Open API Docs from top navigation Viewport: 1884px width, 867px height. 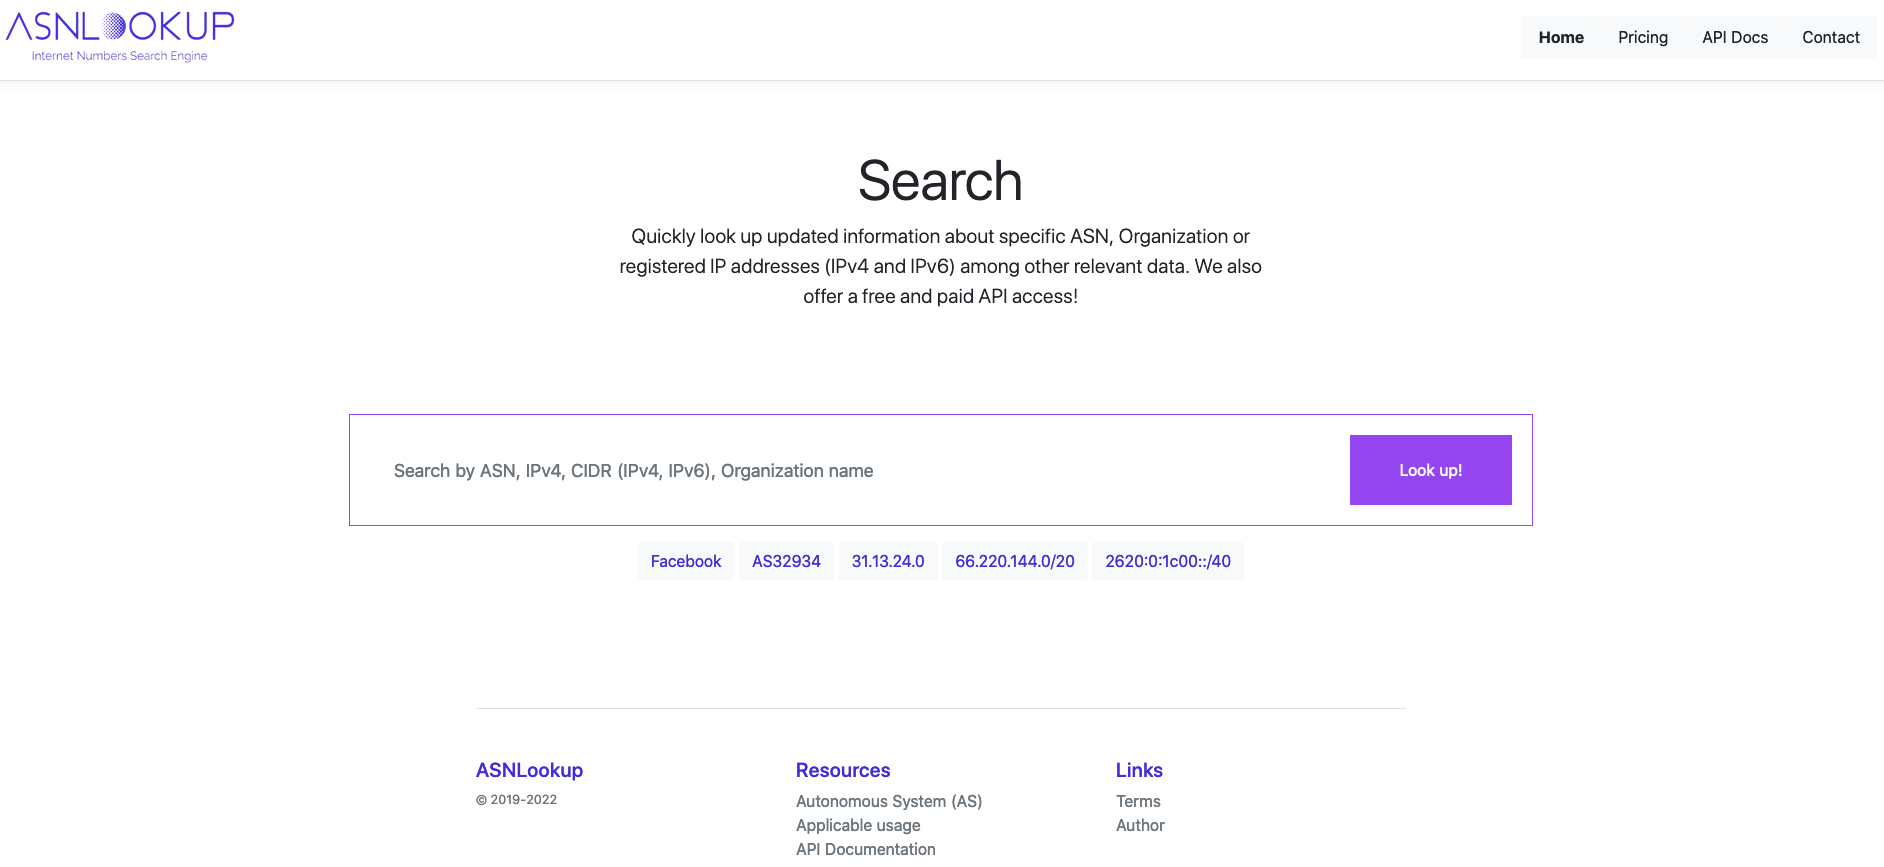click(x=1734, y=37)
